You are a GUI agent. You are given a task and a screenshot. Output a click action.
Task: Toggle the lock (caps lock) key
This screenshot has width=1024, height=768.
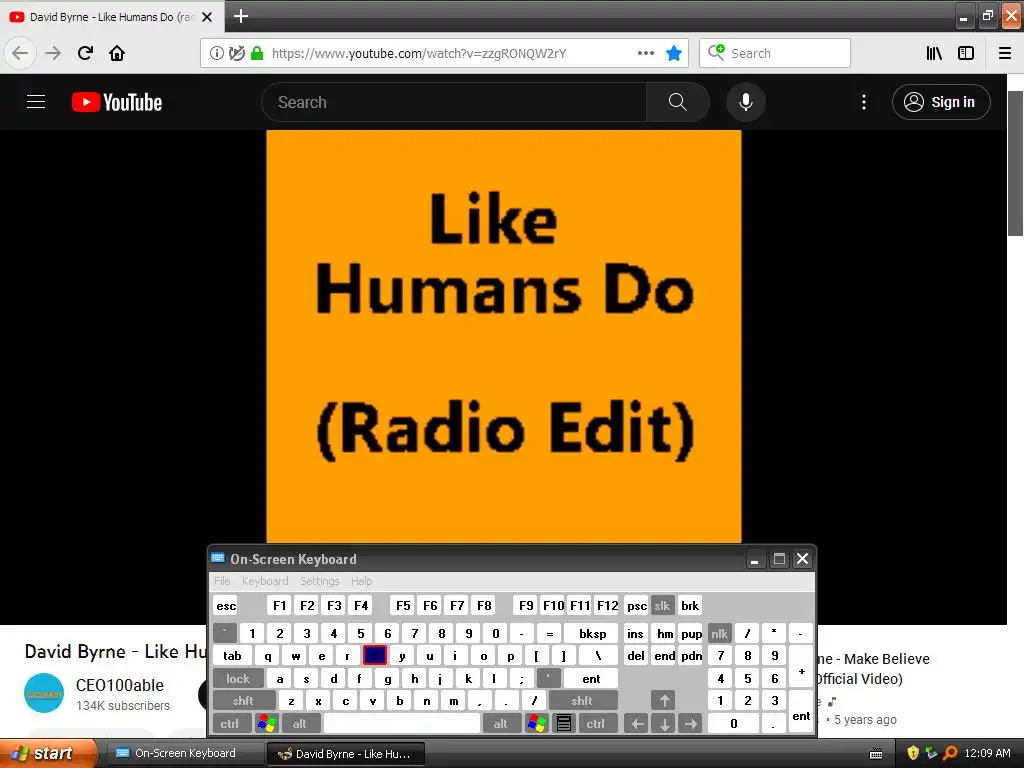(238, 679)
